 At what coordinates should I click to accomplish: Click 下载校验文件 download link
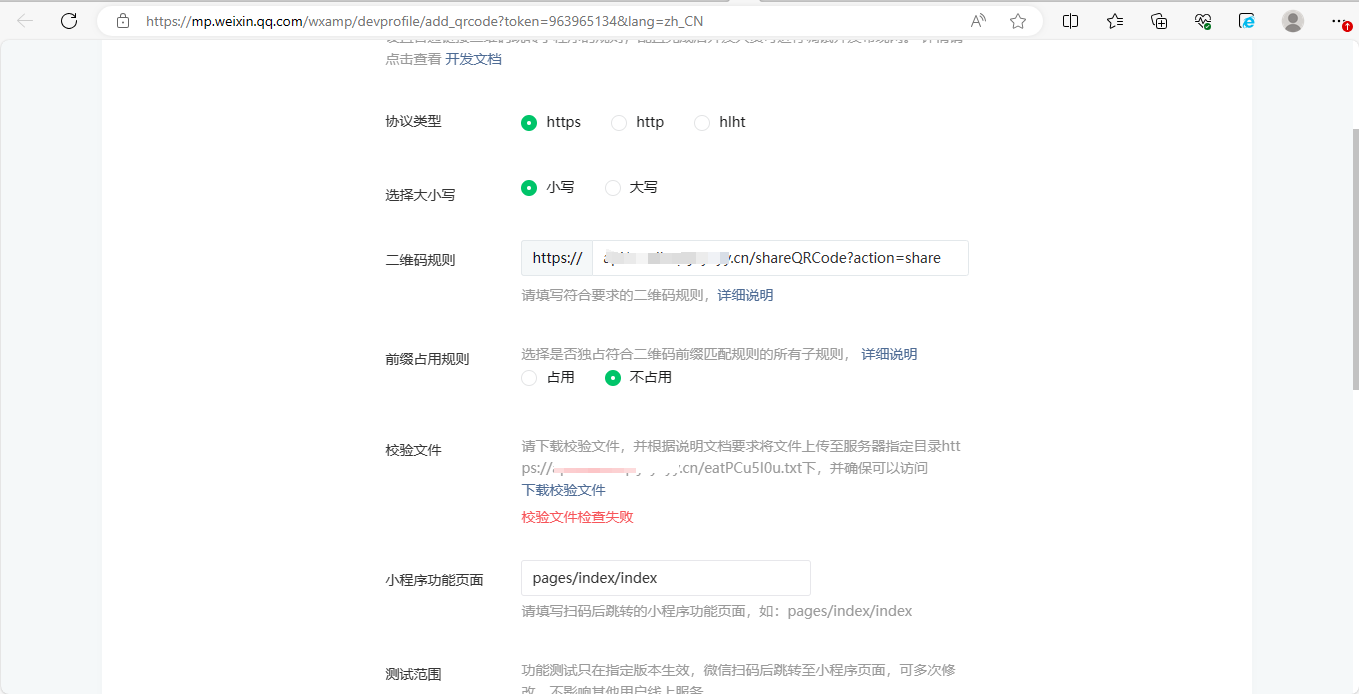563,490
